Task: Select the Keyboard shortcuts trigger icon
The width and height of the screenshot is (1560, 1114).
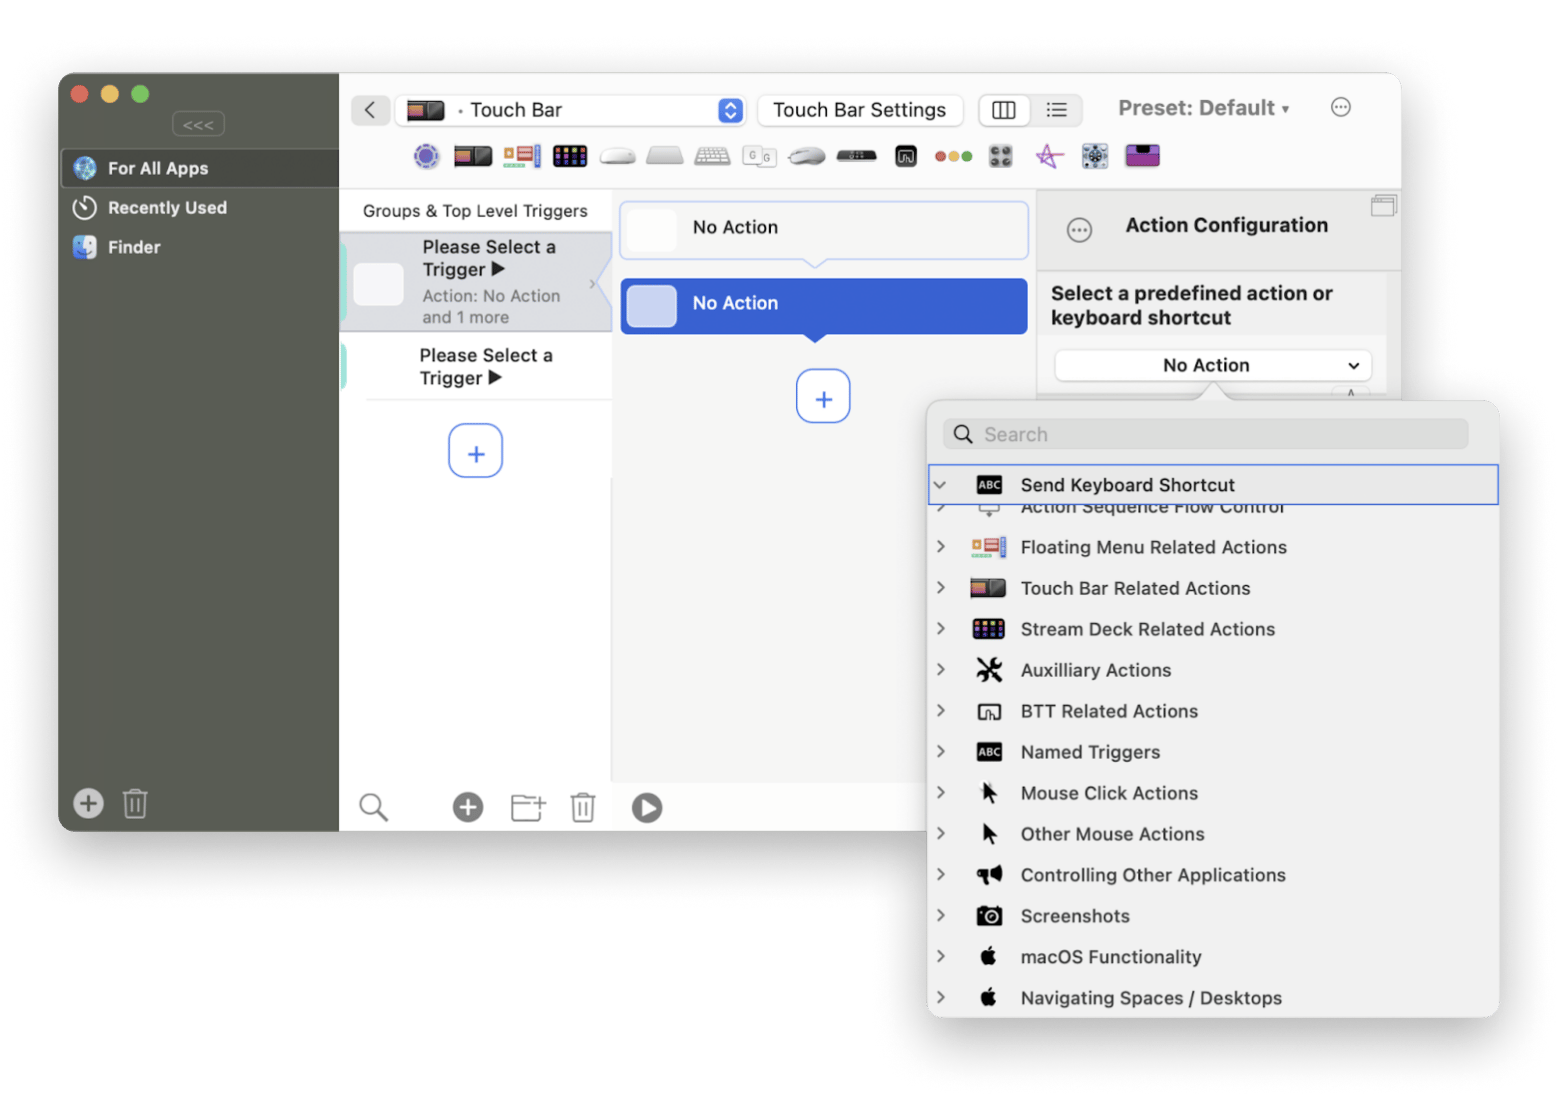Action: [x=712, y=156]
